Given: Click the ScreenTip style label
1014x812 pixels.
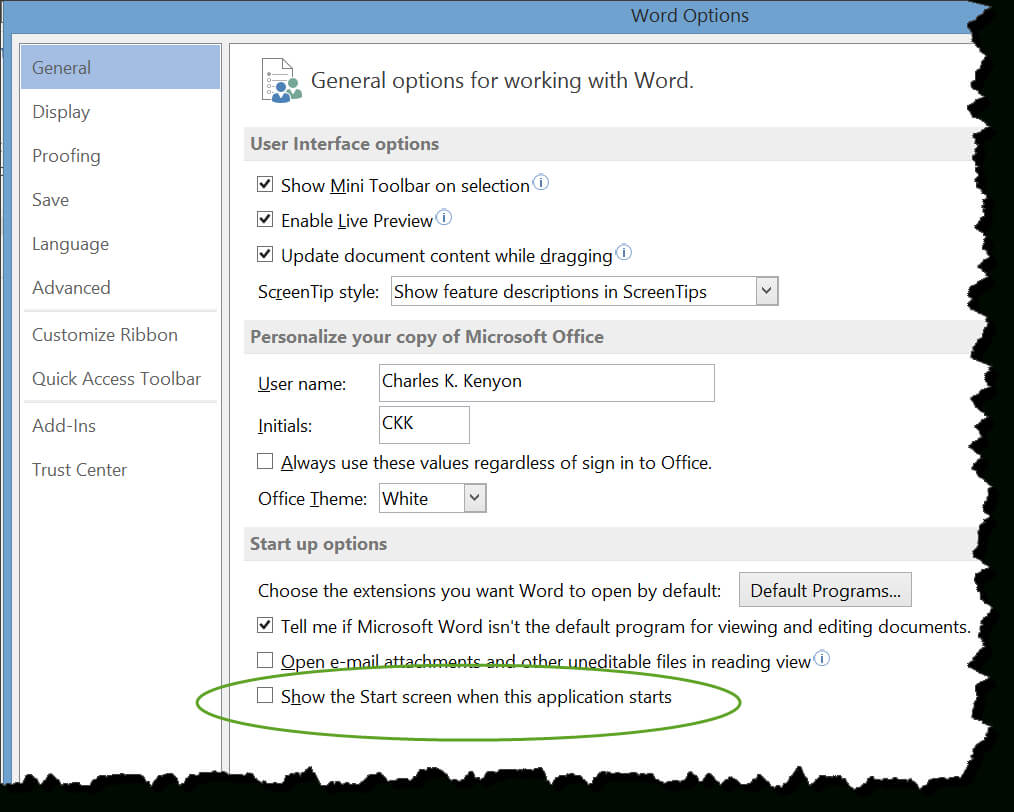Looking at the screenshot, I should (x=318, y=292).
